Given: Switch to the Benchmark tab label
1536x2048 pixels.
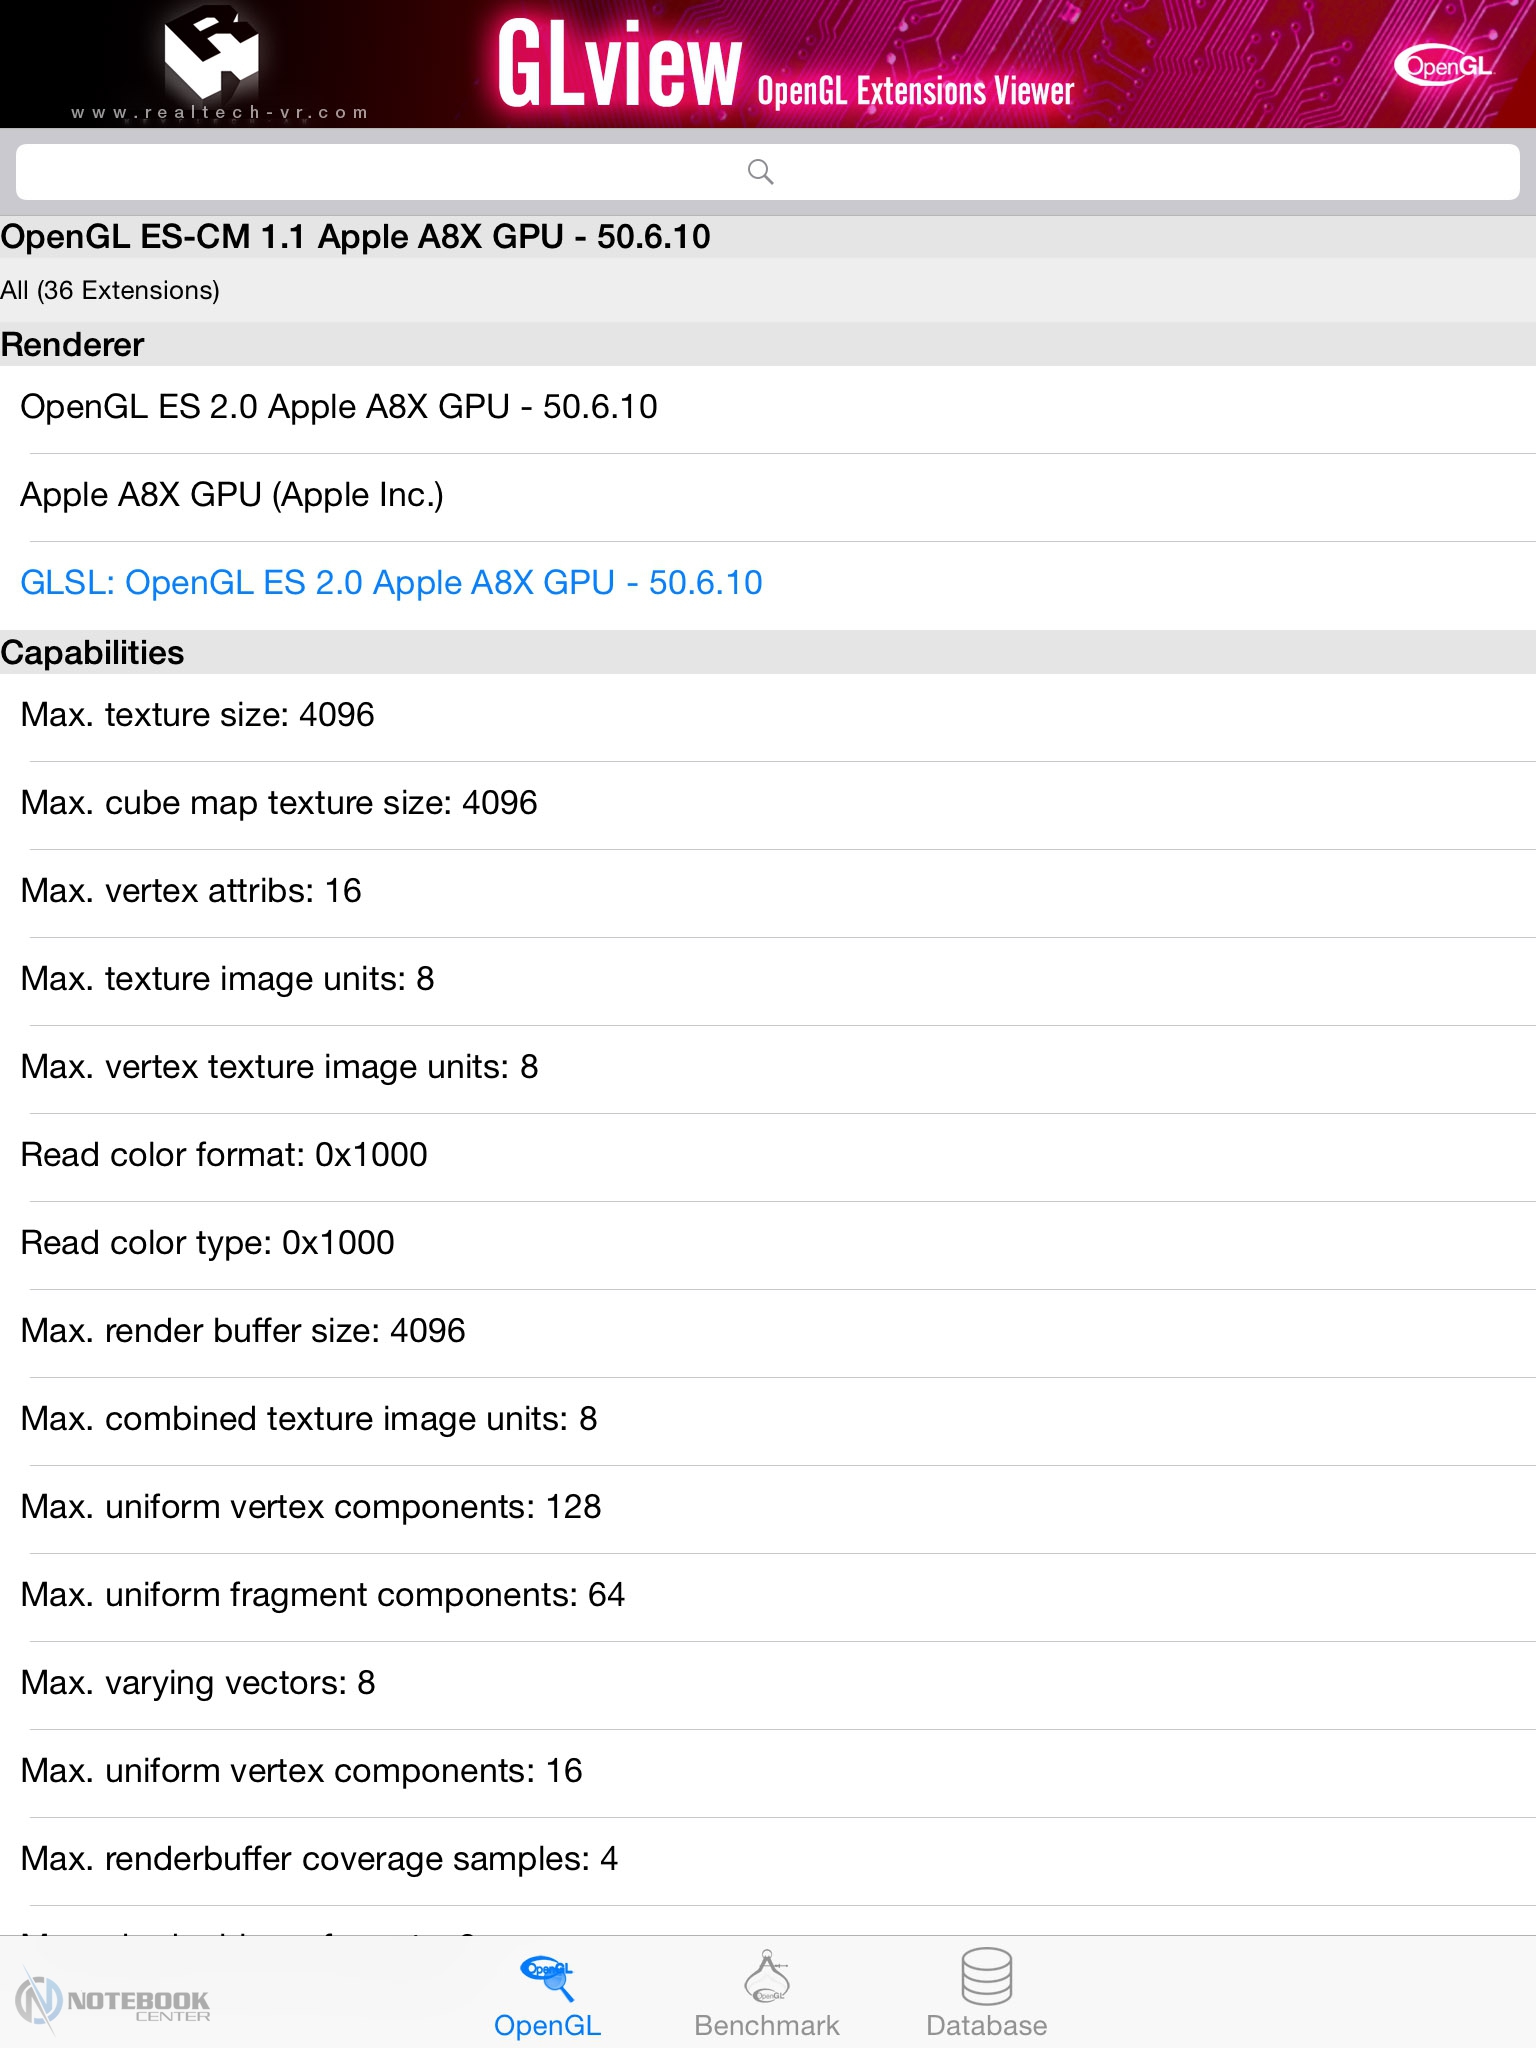Looking at the screenshot, I should (767, 2025).
